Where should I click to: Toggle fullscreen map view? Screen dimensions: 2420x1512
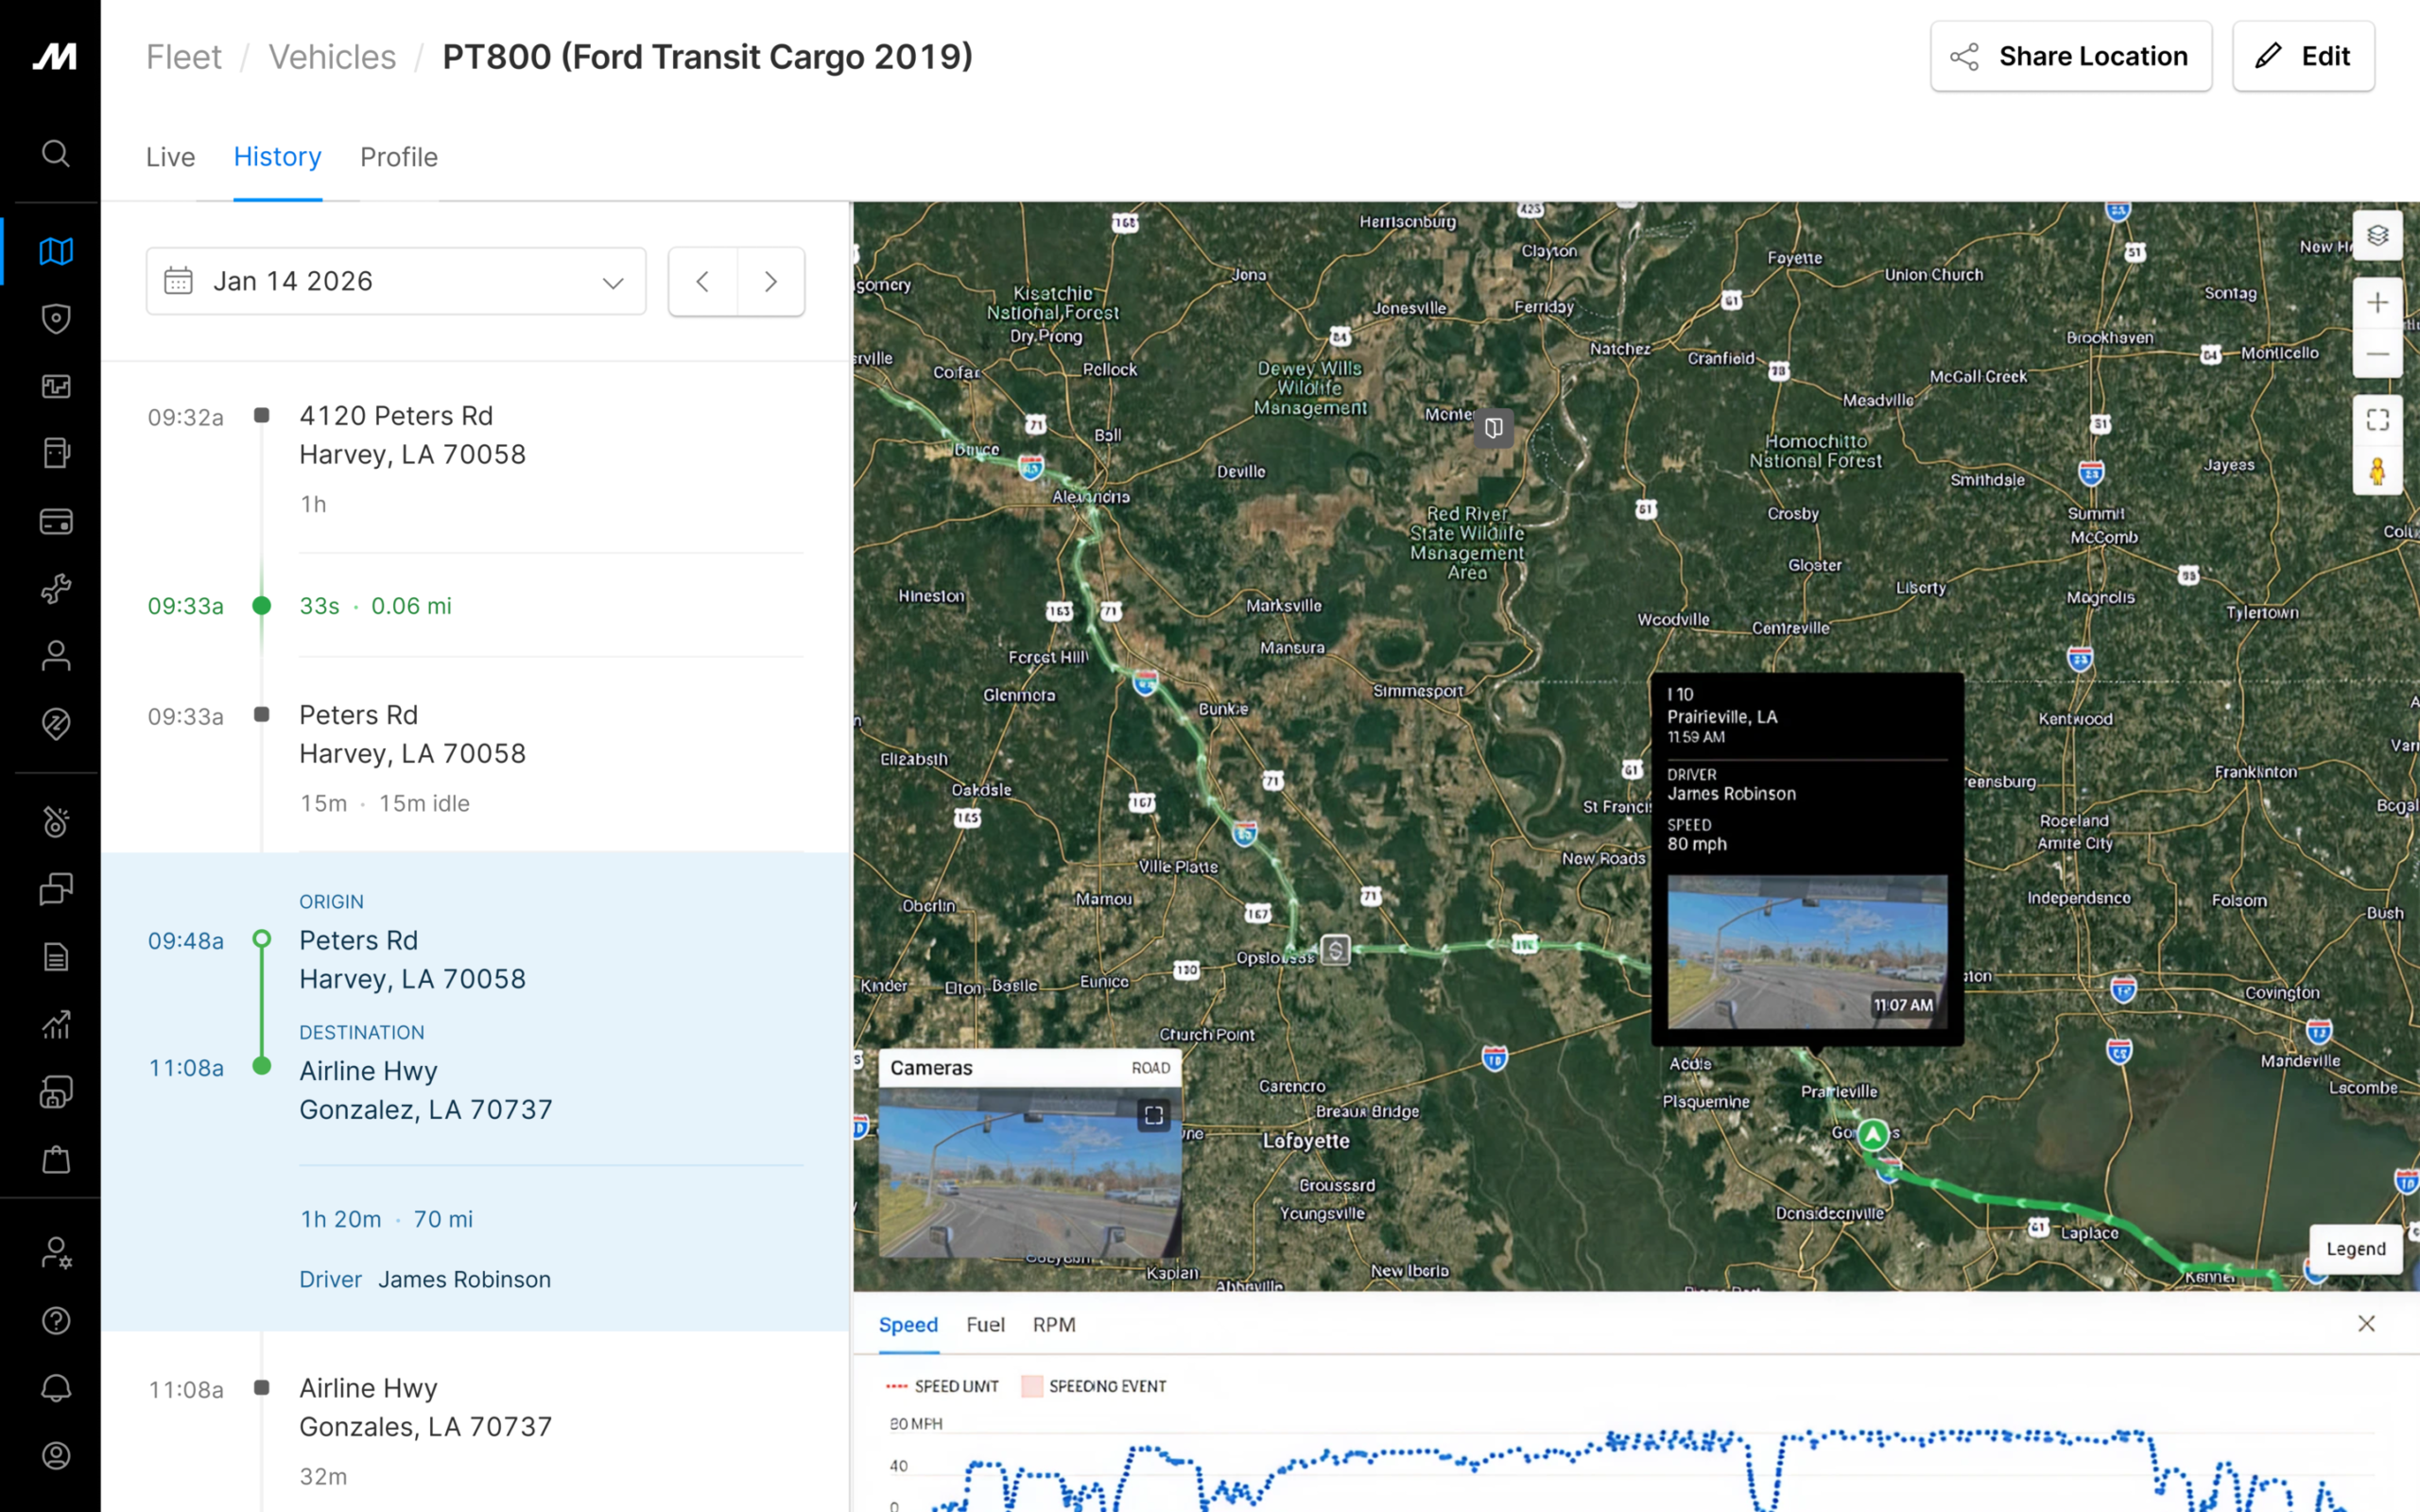[x=2378, y=419]
